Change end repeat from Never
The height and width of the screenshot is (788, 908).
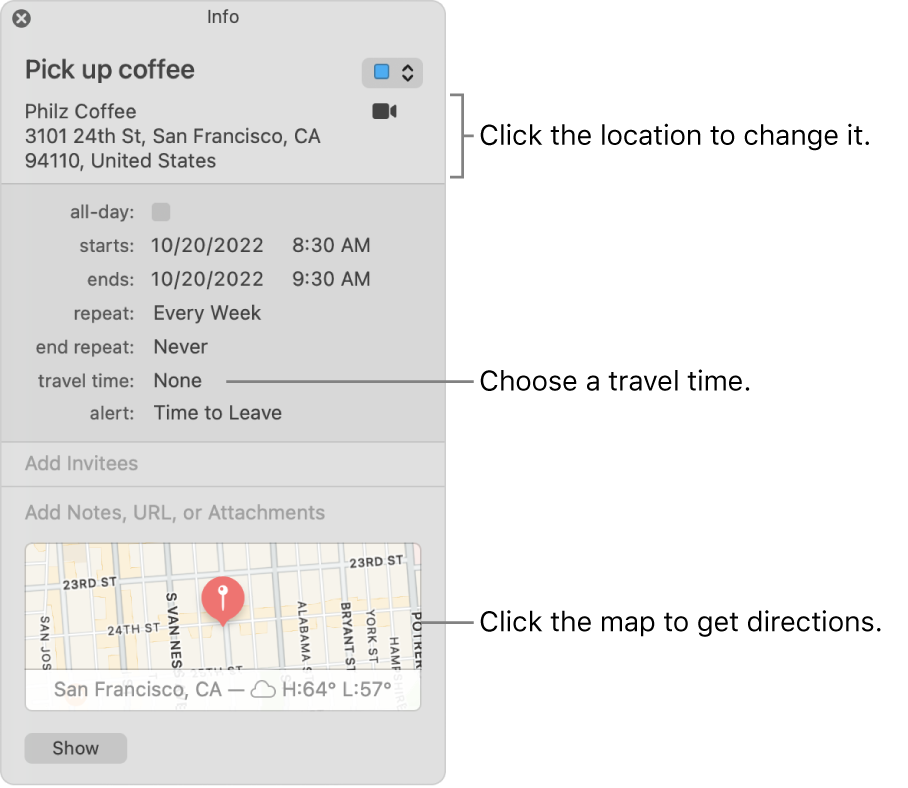pos(180,347)
